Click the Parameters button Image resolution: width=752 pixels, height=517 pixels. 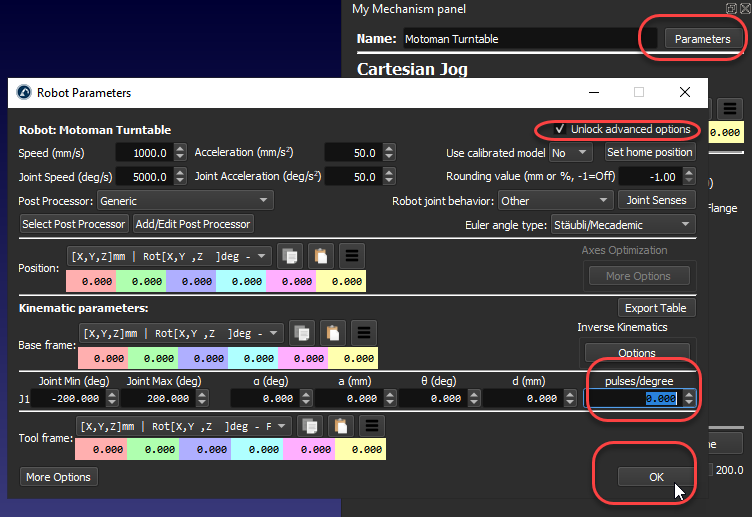click(702, 39)
